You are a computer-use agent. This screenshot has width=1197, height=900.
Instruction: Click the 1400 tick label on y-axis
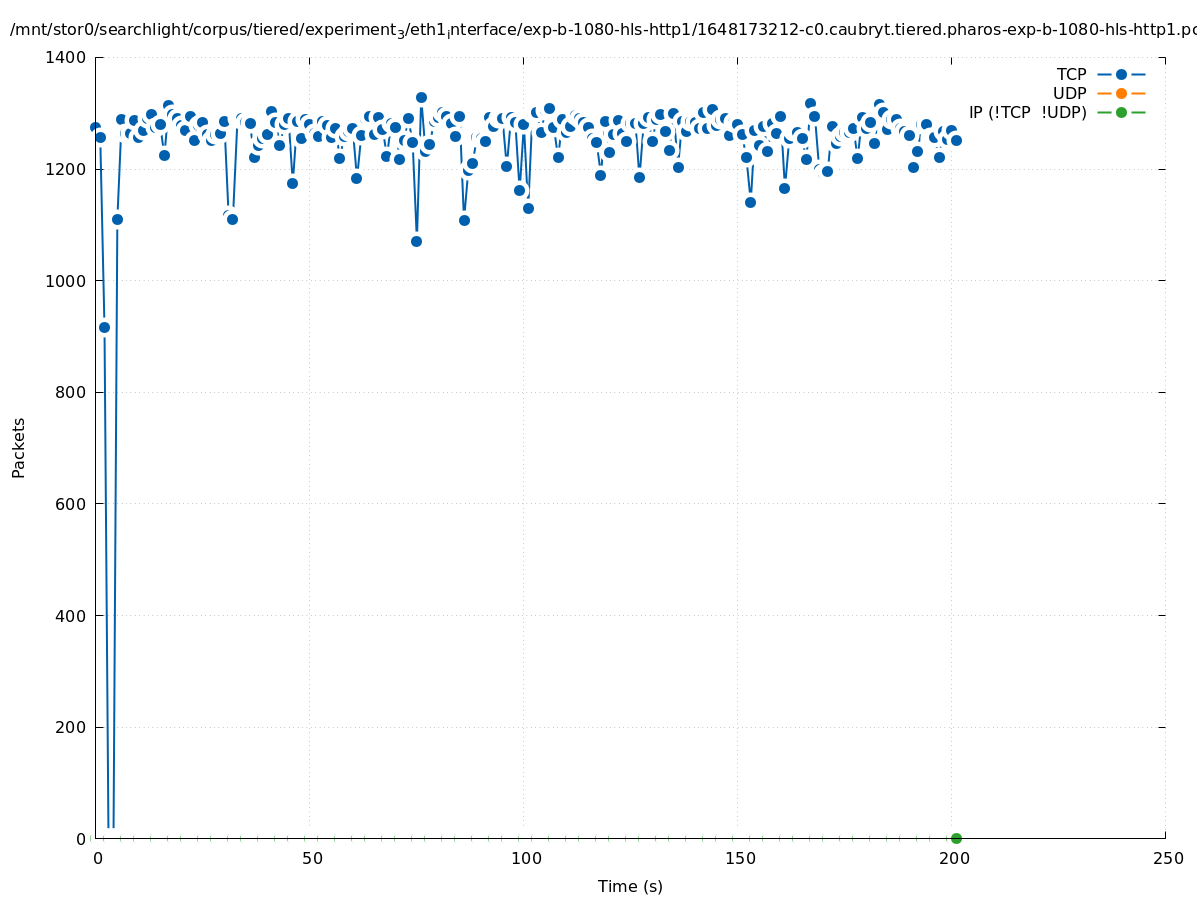66,58
